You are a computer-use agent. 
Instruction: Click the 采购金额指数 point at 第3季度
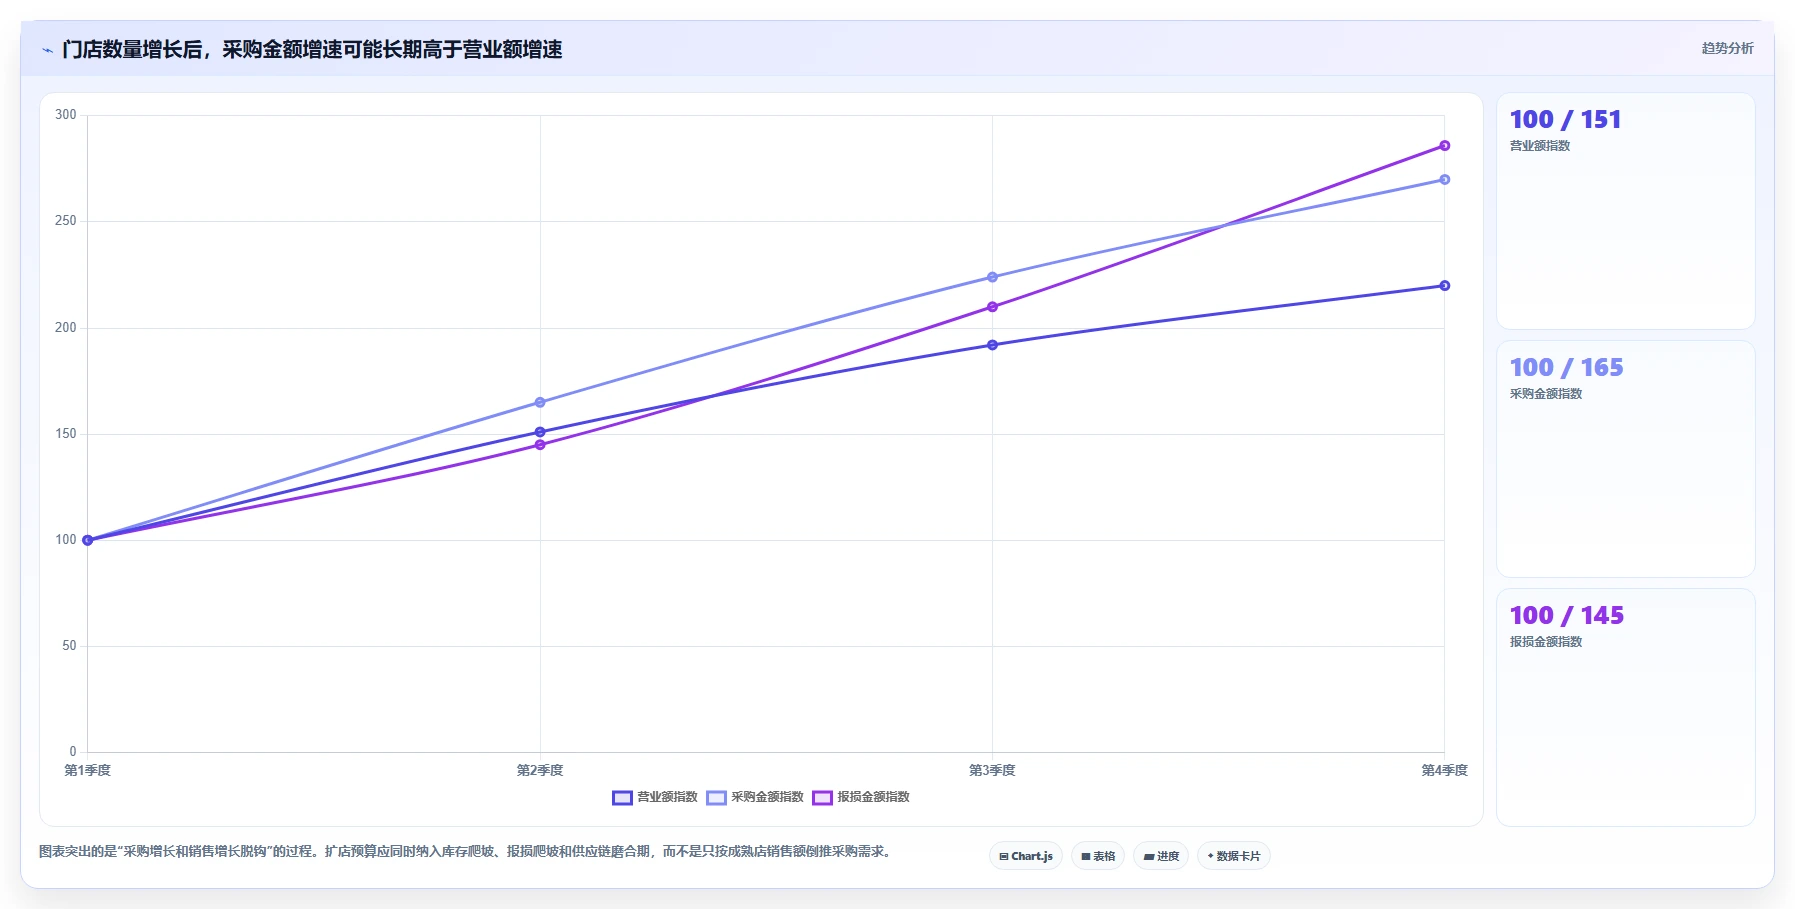click(x=992, y=277)
